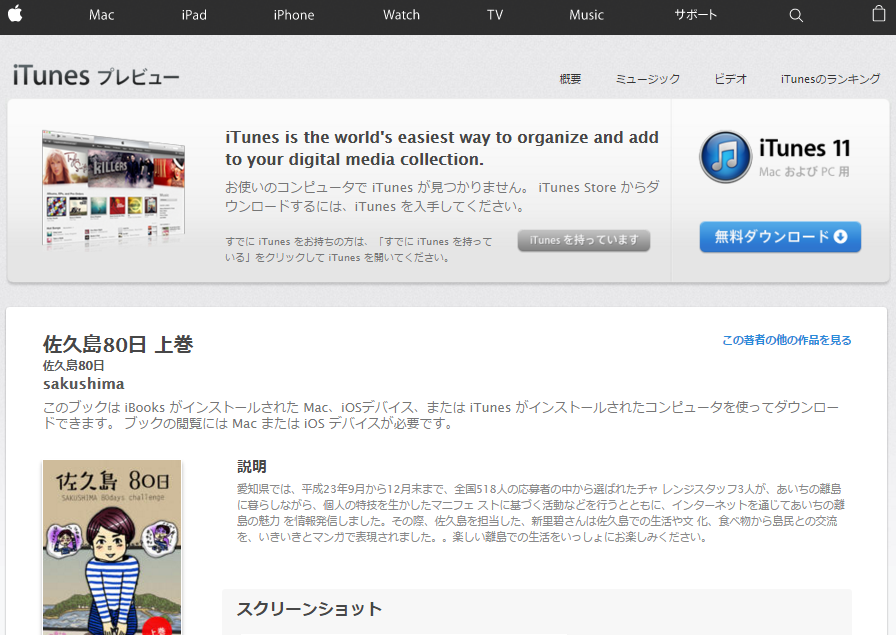
Task: Click the Apple logo icon
Action: pyautogui.click(x=15, y=14)
